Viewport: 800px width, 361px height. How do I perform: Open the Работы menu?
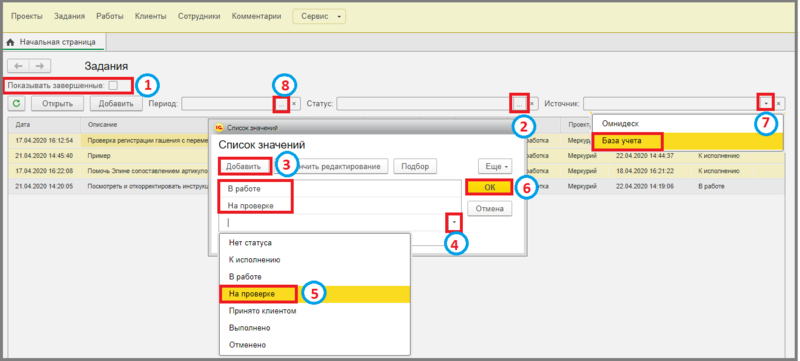[110, 16]
